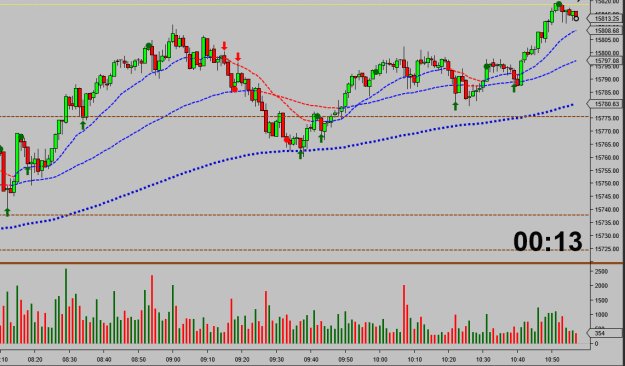Image resolution: width=625 pixels, height=366 pixels.
Task: Click the hollow circle last-price marker
Action: tap(576, 18)
